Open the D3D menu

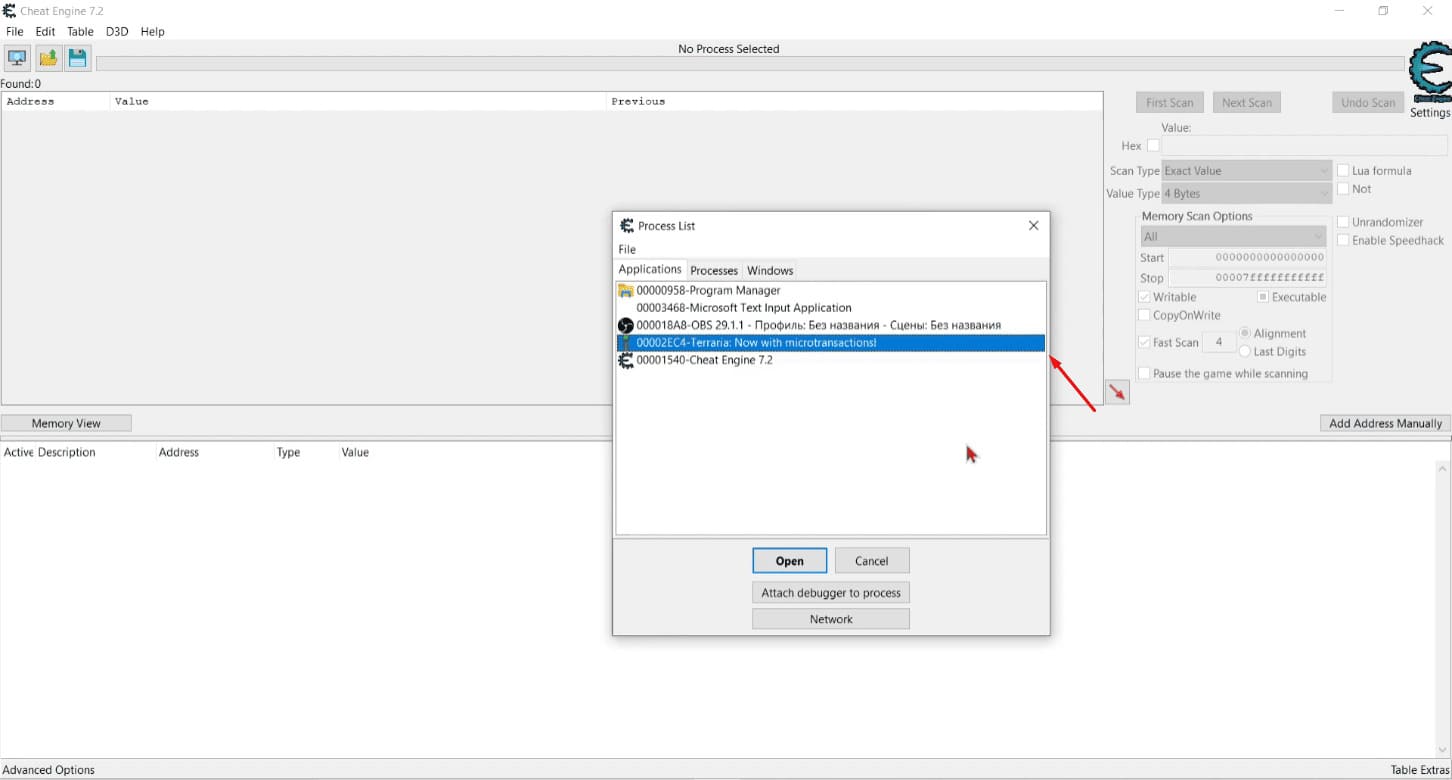117,32
